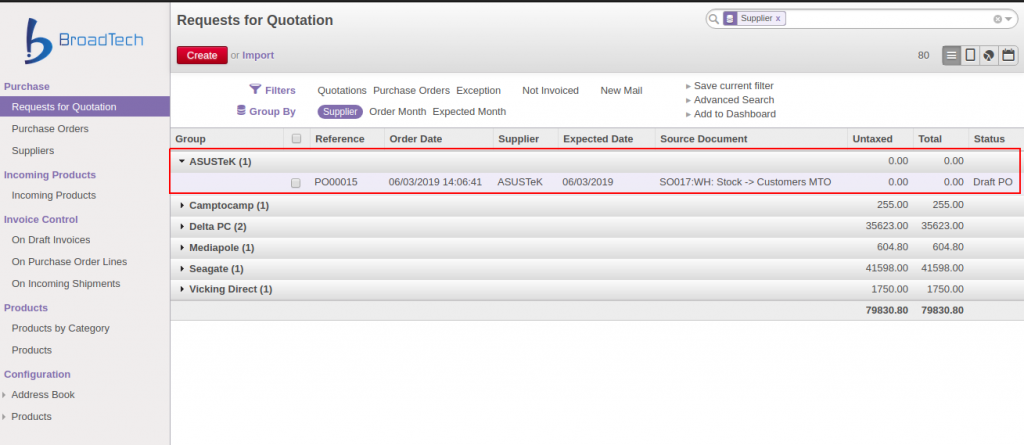Click the search magnifier icon
This screenshot has height=445, width=1024.
pos(714,19)
